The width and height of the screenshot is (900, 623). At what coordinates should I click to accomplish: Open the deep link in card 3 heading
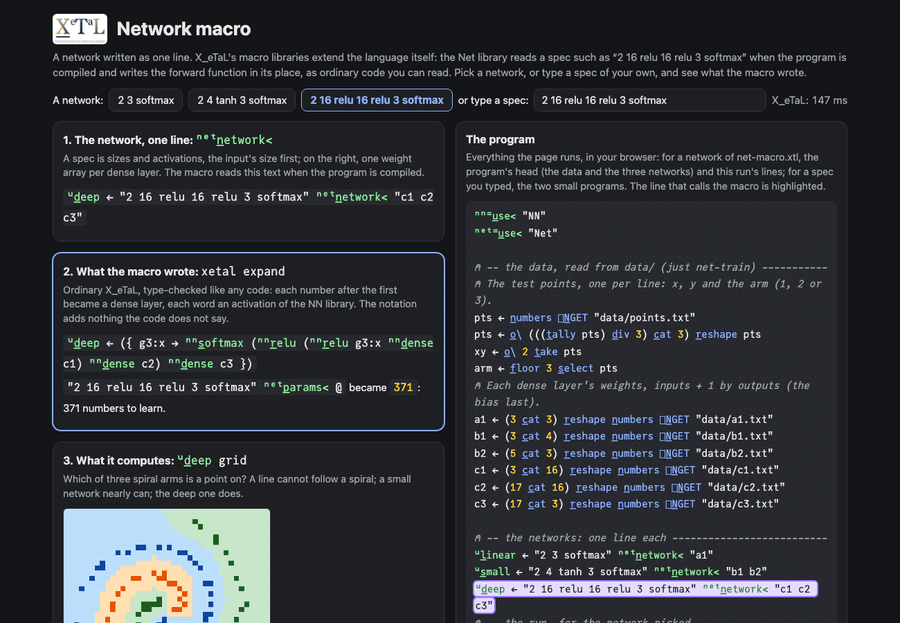pyautogui.click(x=195, y=460)
